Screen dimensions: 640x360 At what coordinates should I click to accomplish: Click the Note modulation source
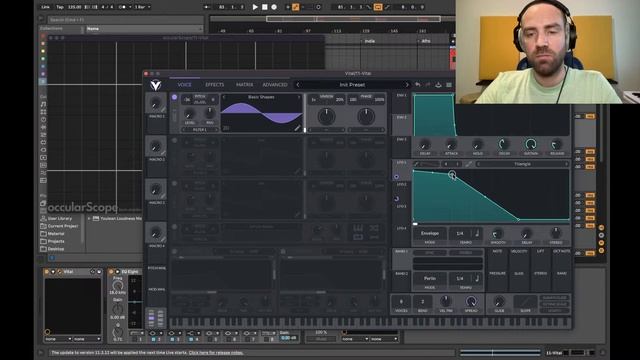497,251
